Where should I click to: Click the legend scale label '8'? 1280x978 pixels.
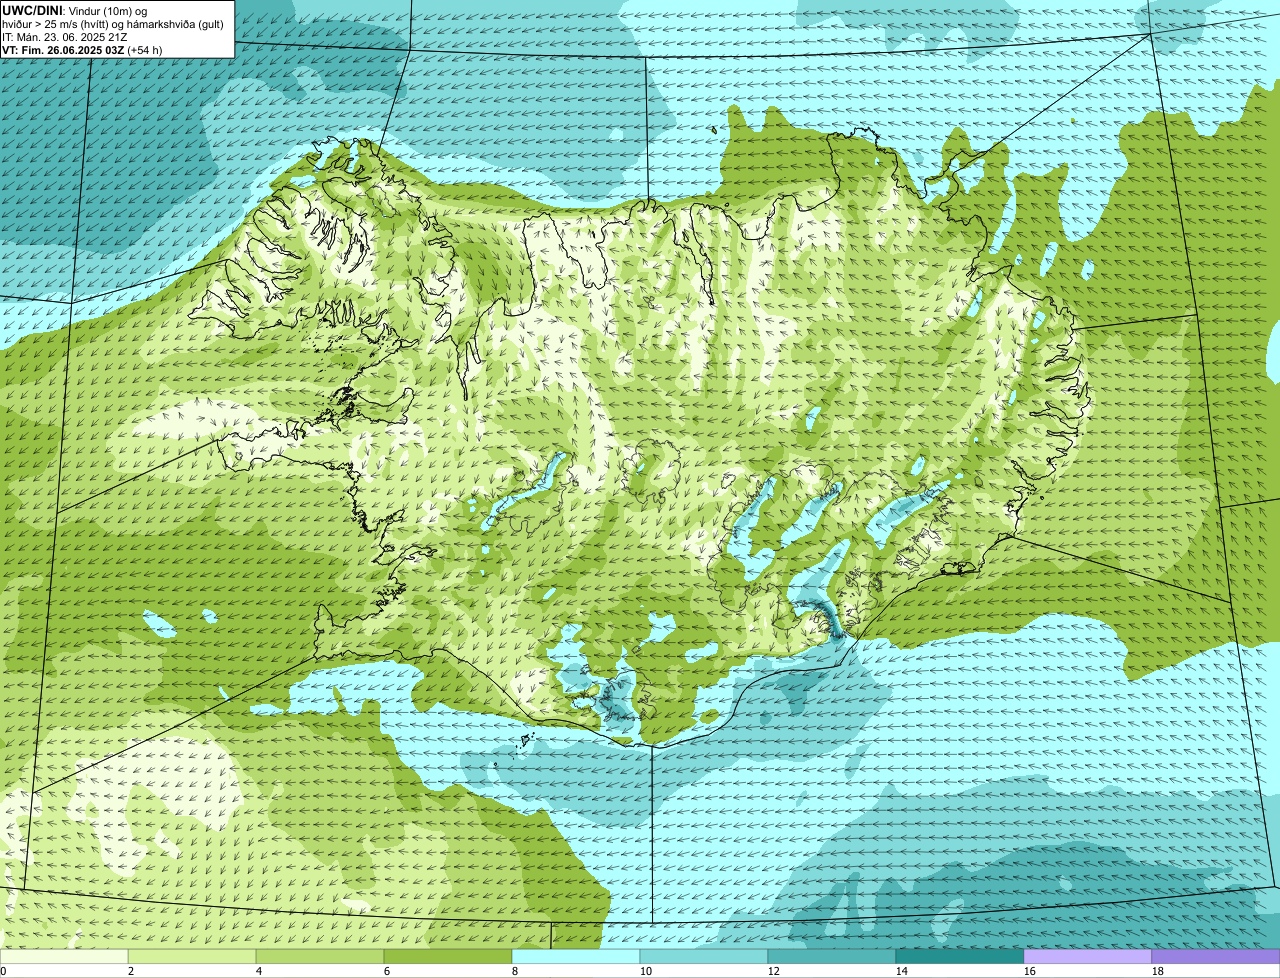click(x=515, y=971)
